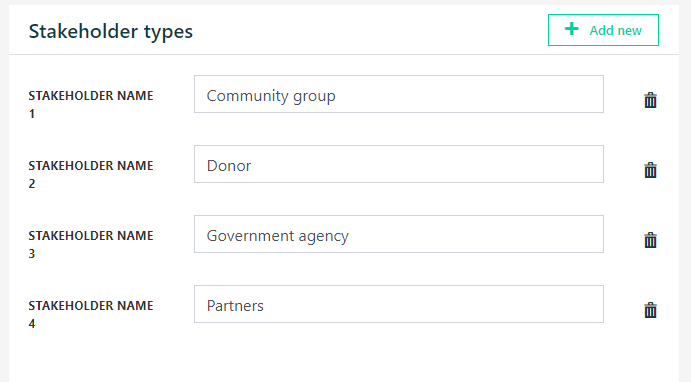691x382 pixels.
Task: Click the Stakeholder Name 1 label
Action: (x=91, y=104)
